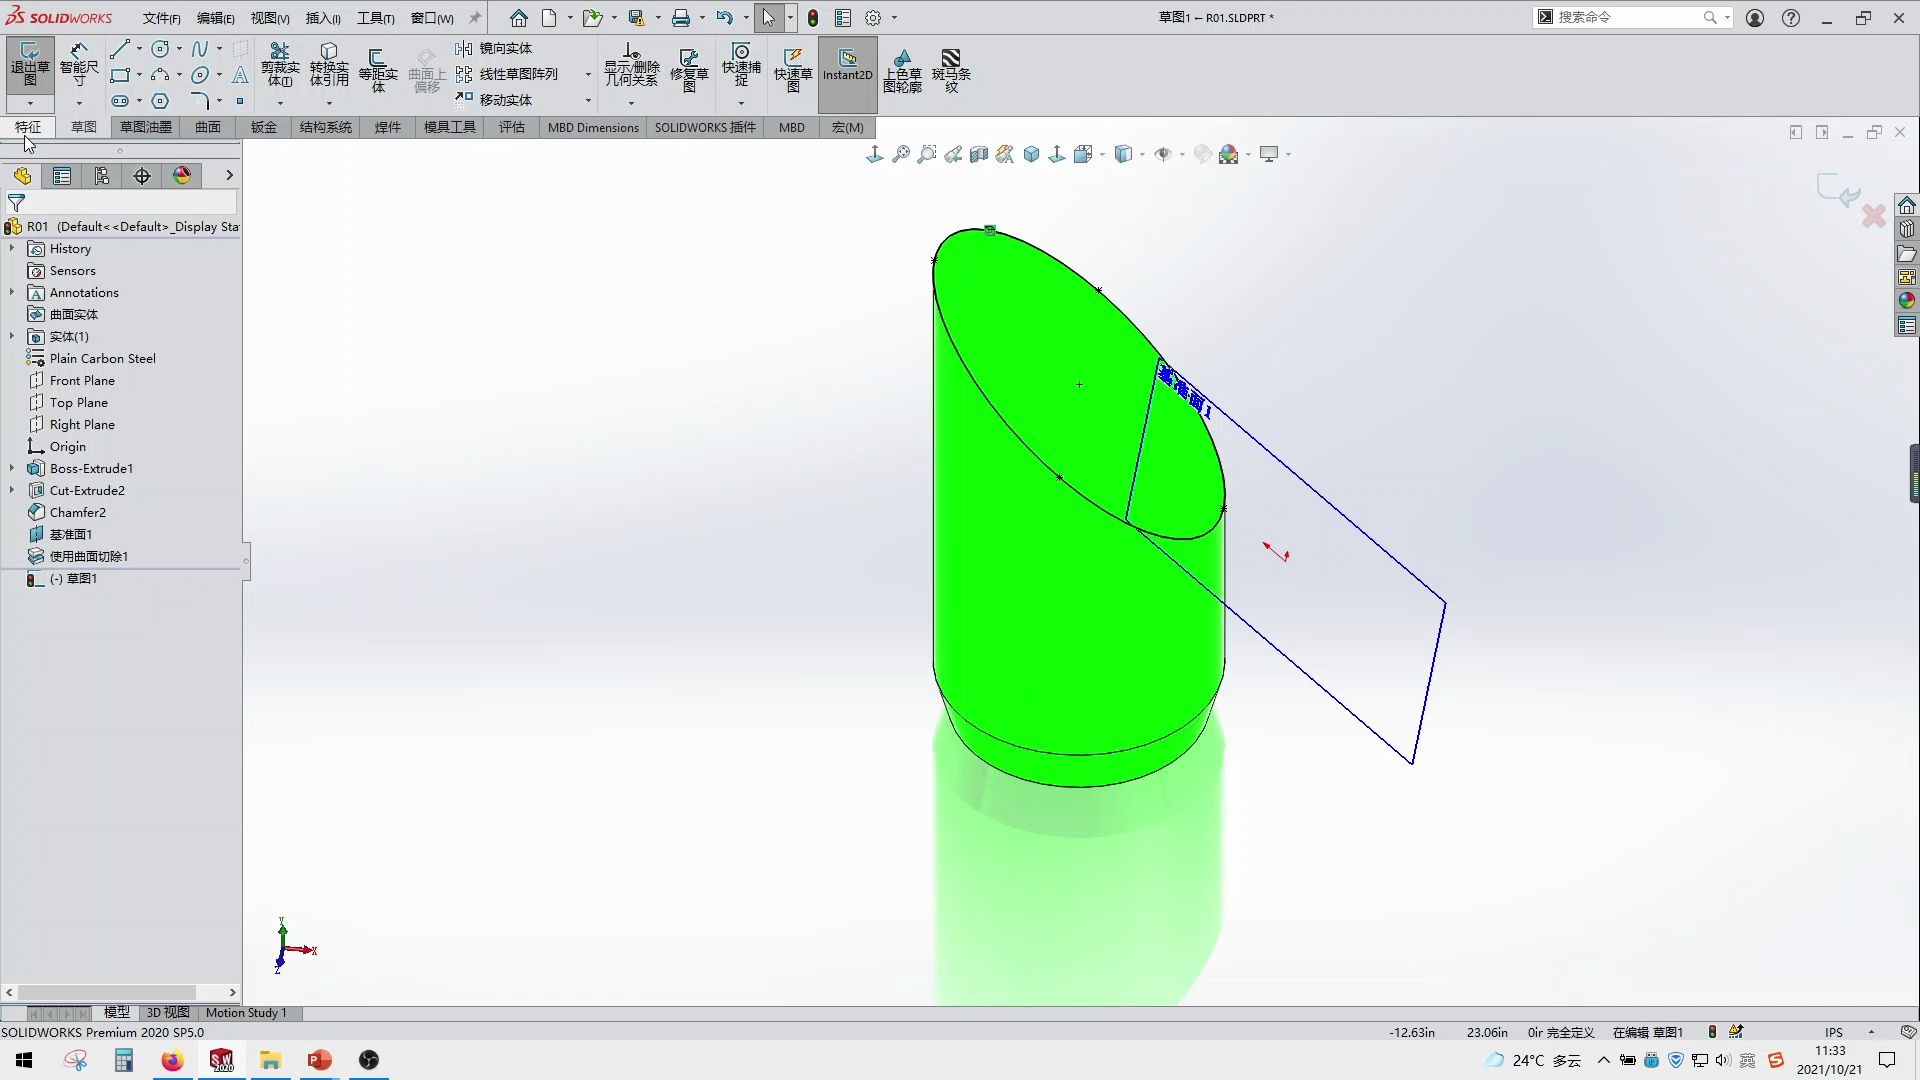1920x1080 pixels.
Task: Expand the Boss-Extrude1 feature node
Action: pyautogui.click(x=10, y=467)
